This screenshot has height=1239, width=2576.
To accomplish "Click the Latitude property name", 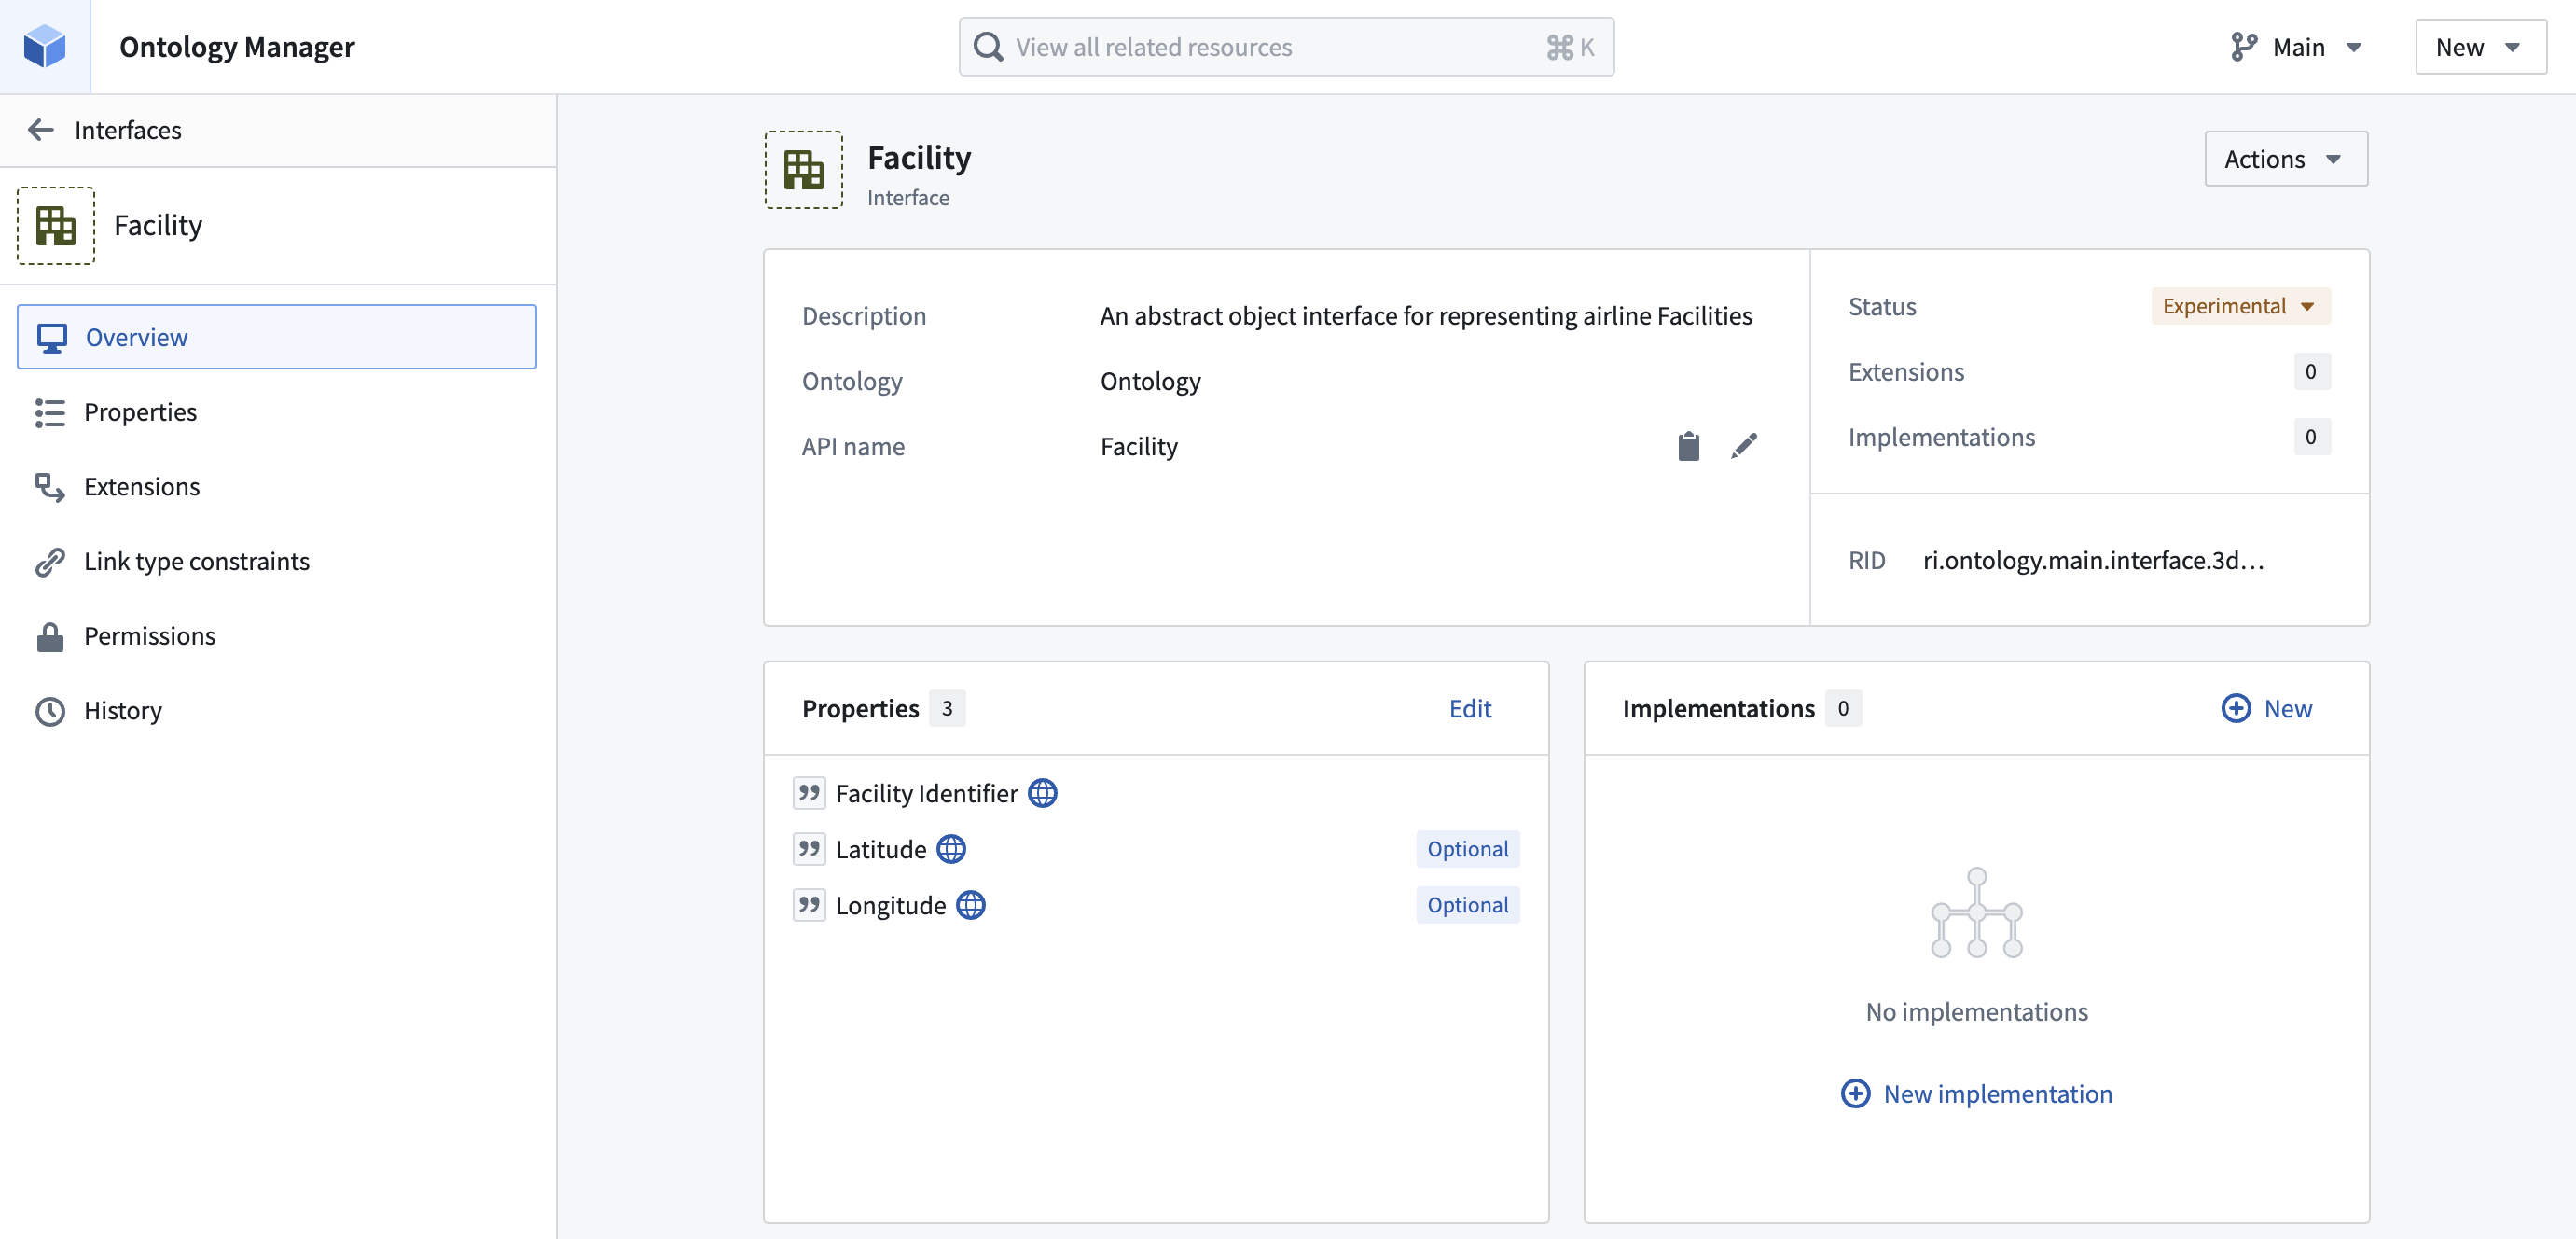I will click(x=881, y=849).
